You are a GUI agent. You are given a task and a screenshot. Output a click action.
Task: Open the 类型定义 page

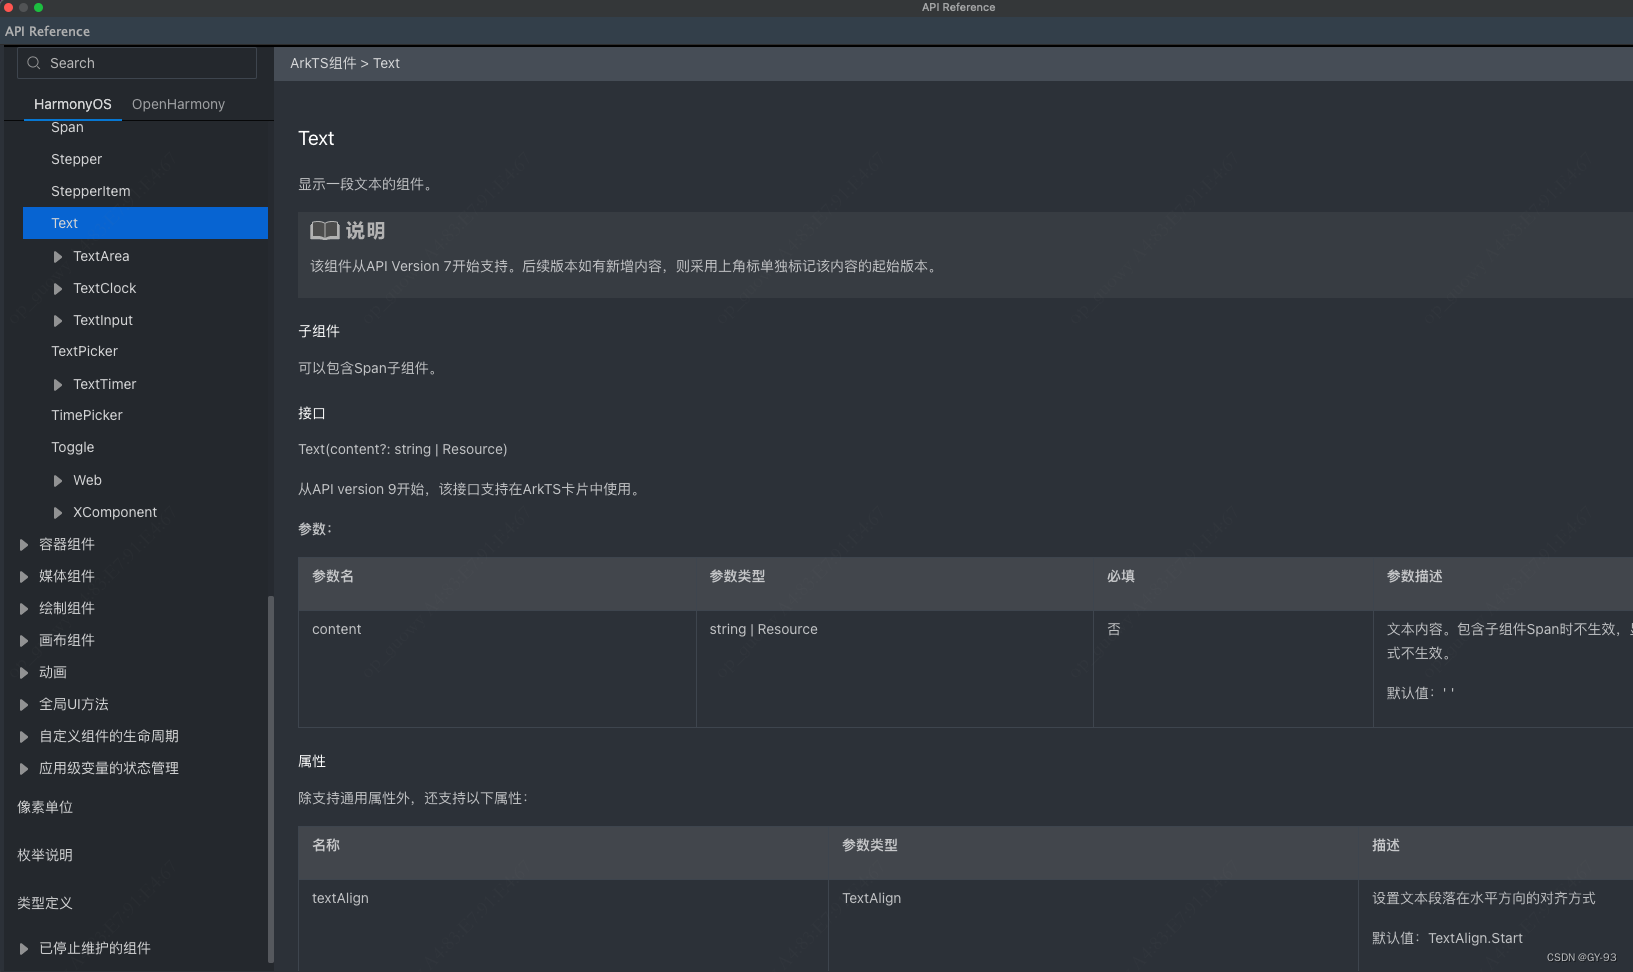coord(45,903)
